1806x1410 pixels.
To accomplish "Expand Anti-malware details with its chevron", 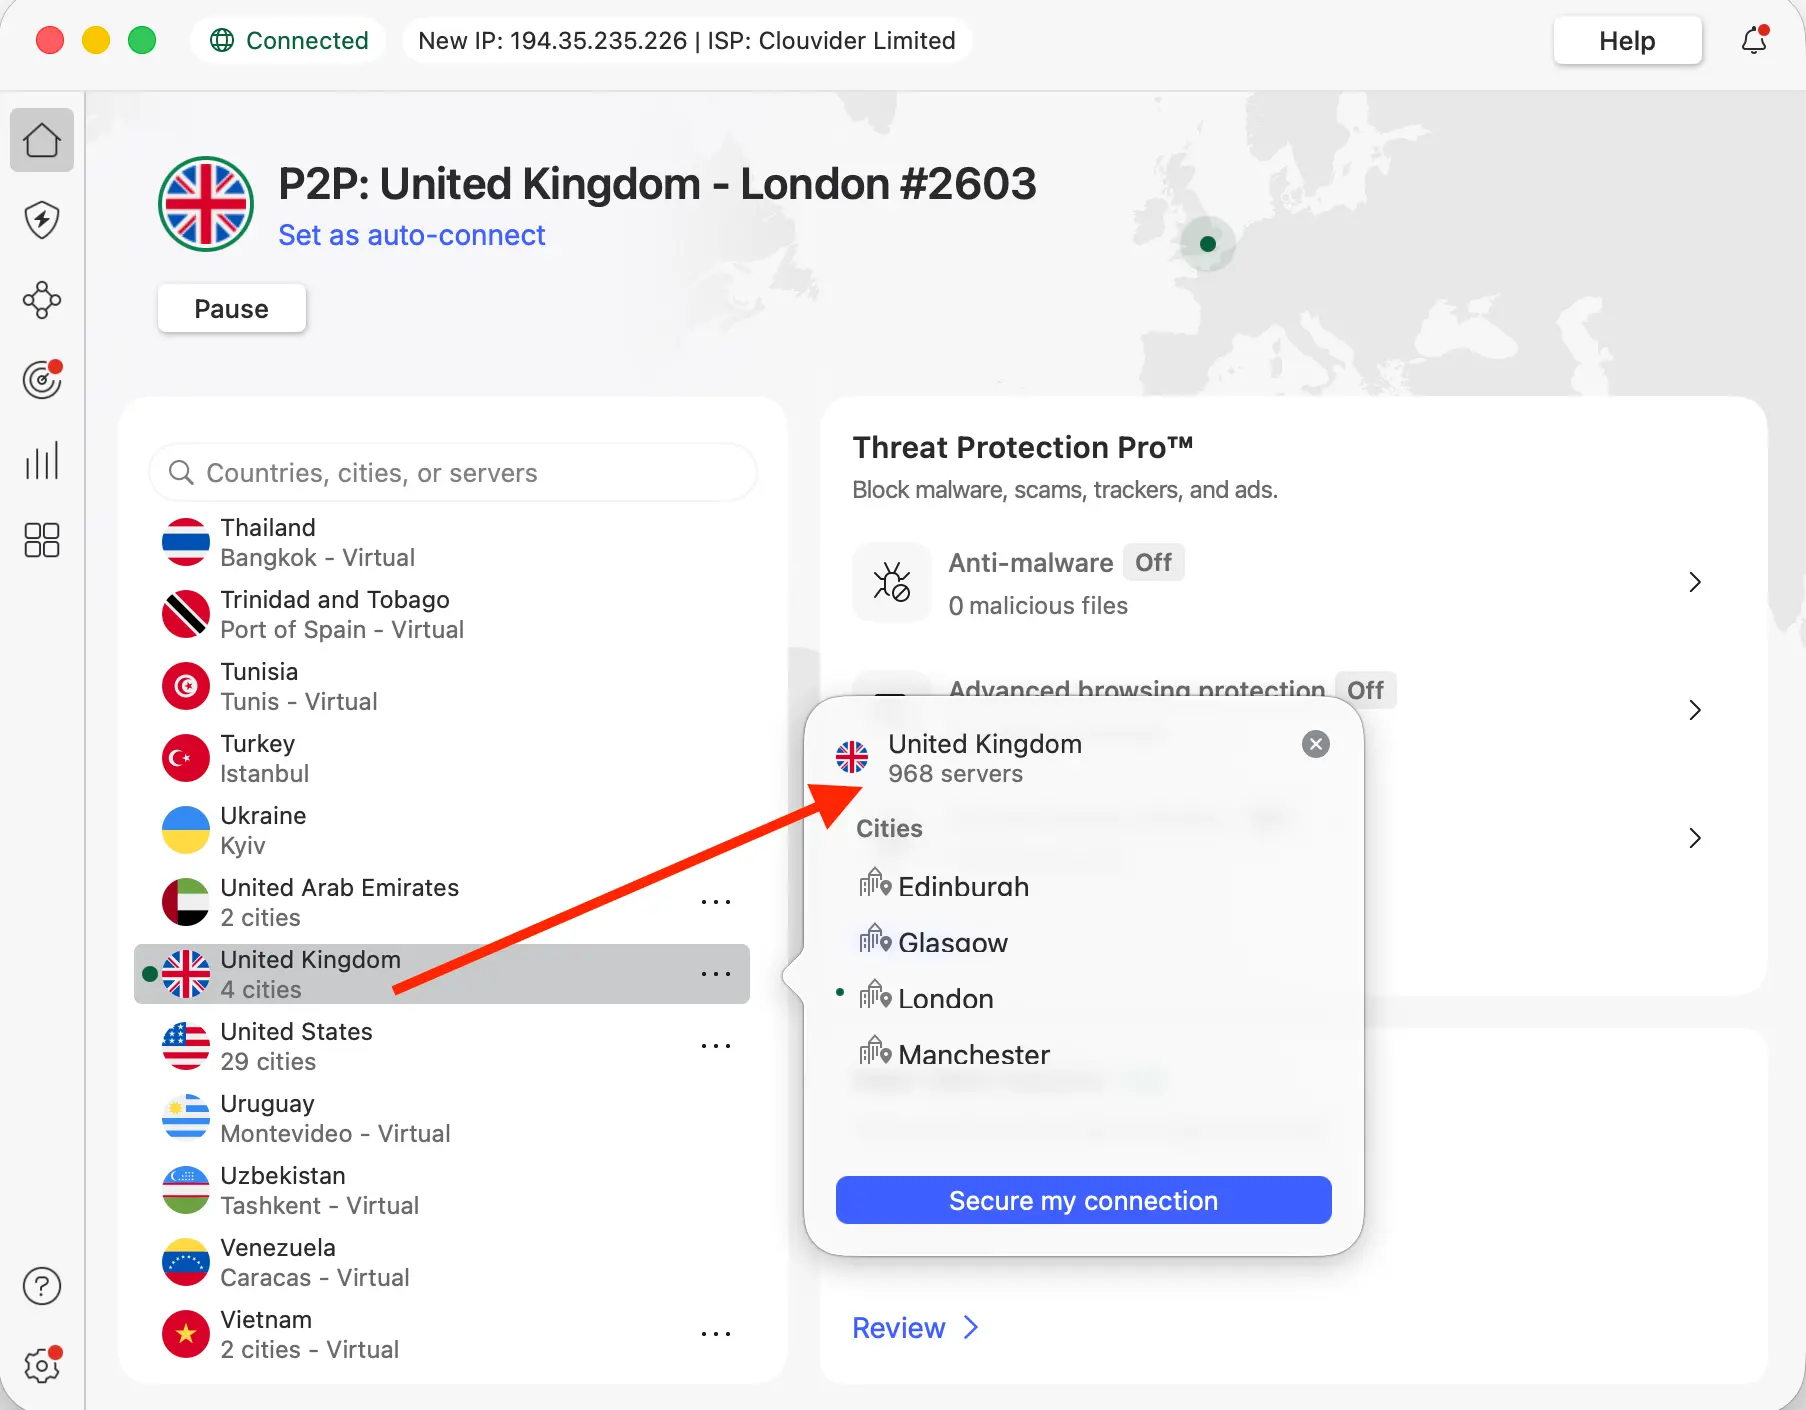I will coord(1694,582).
